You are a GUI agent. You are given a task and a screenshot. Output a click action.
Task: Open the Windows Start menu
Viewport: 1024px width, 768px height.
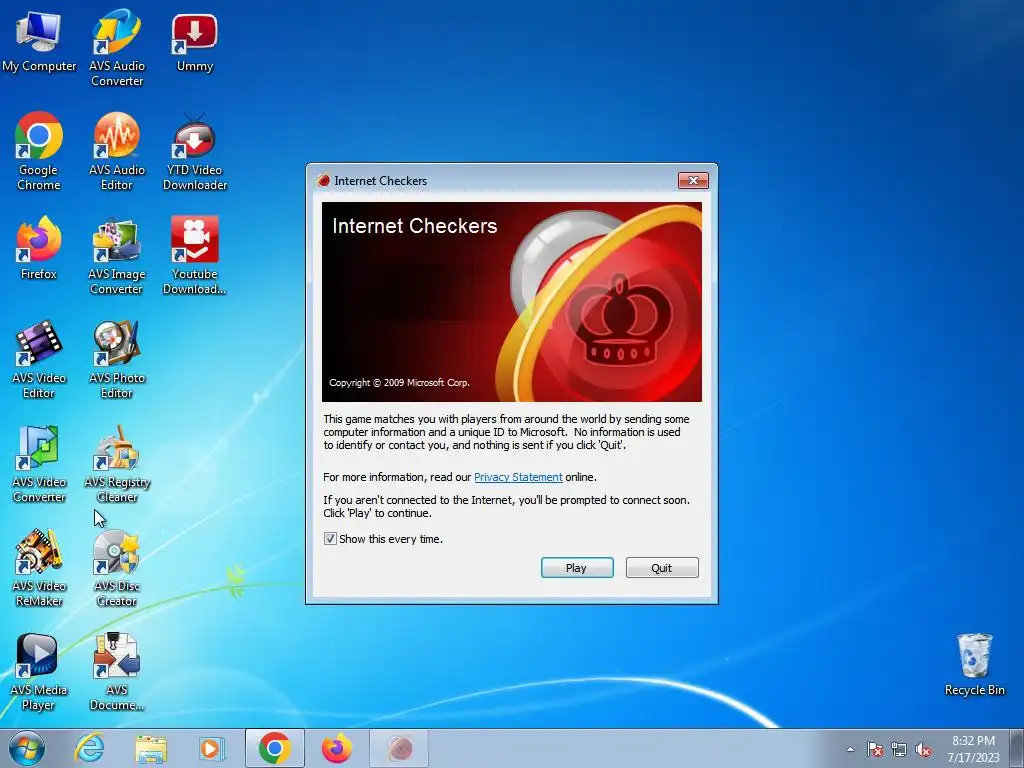pos(27,748)
